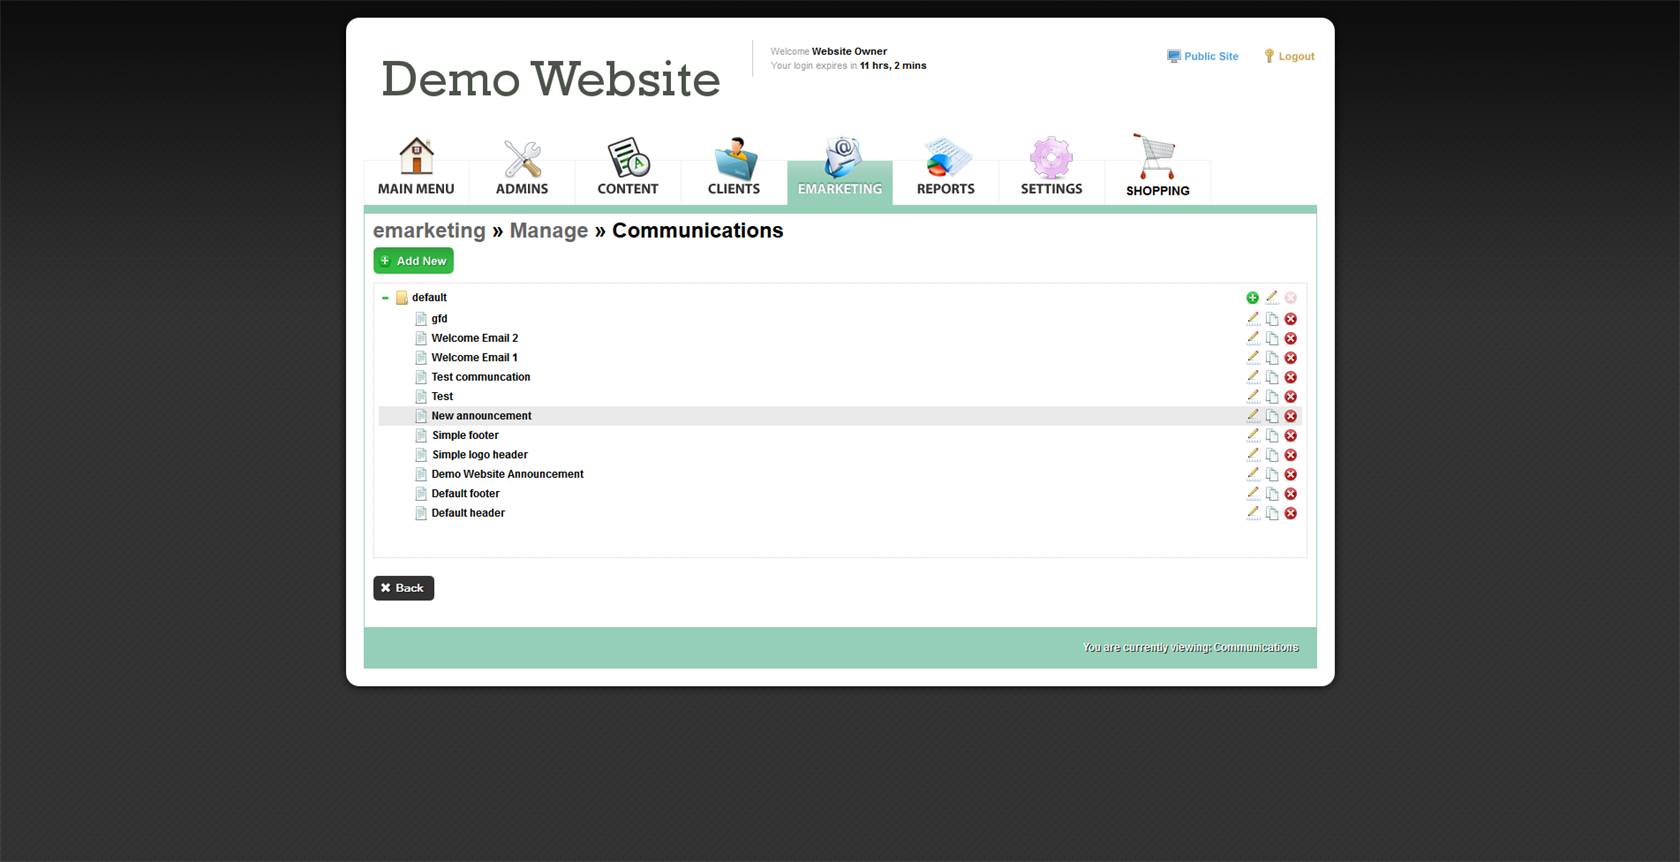Open the Shopping tab
The width and height of the screenshot is (1680, 862).
(x=1157, y=168)
